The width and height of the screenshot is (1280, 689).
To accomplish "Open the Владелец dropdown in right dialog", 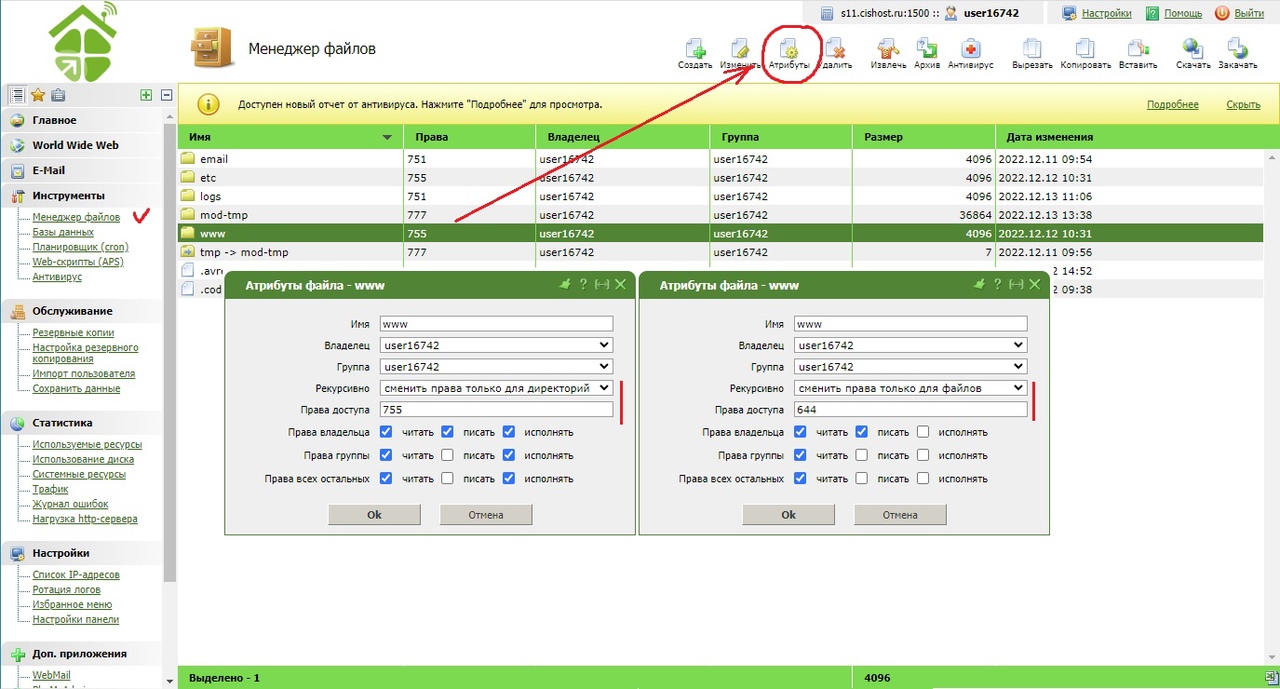I will pyautogui.click(x=910, y=345).
